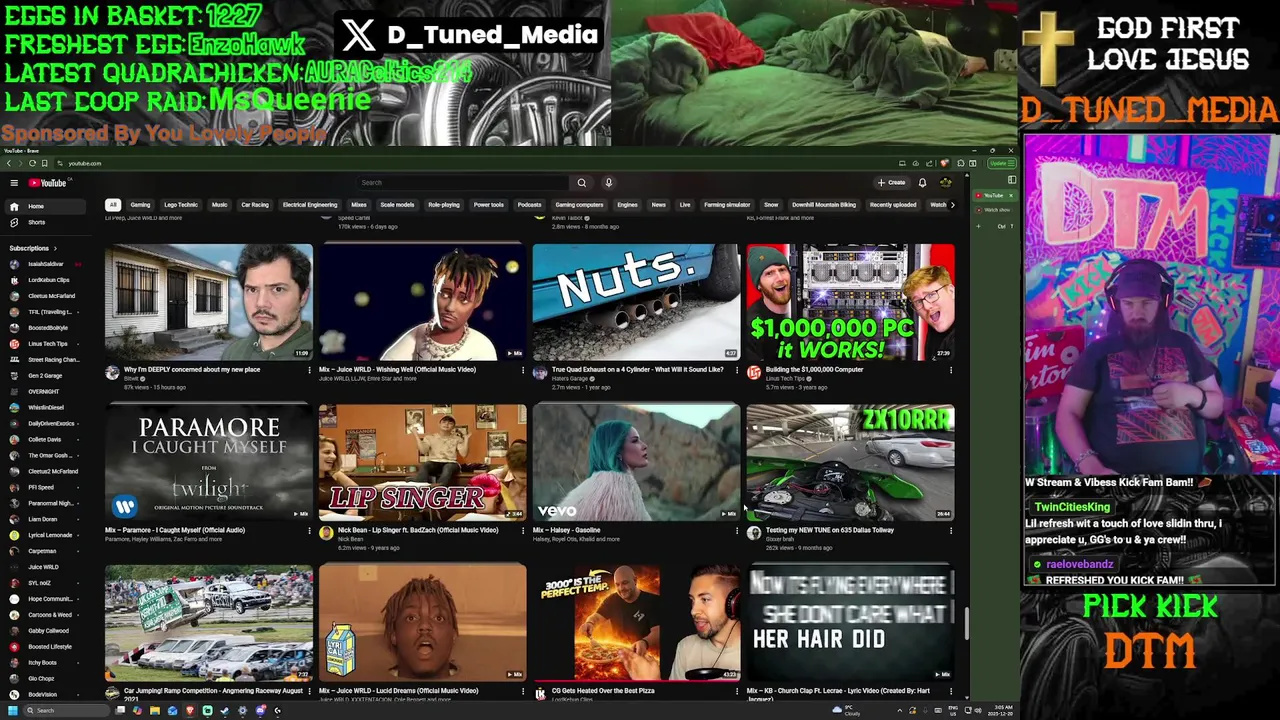Click the search magnifier button

click(x=581, y=183)
